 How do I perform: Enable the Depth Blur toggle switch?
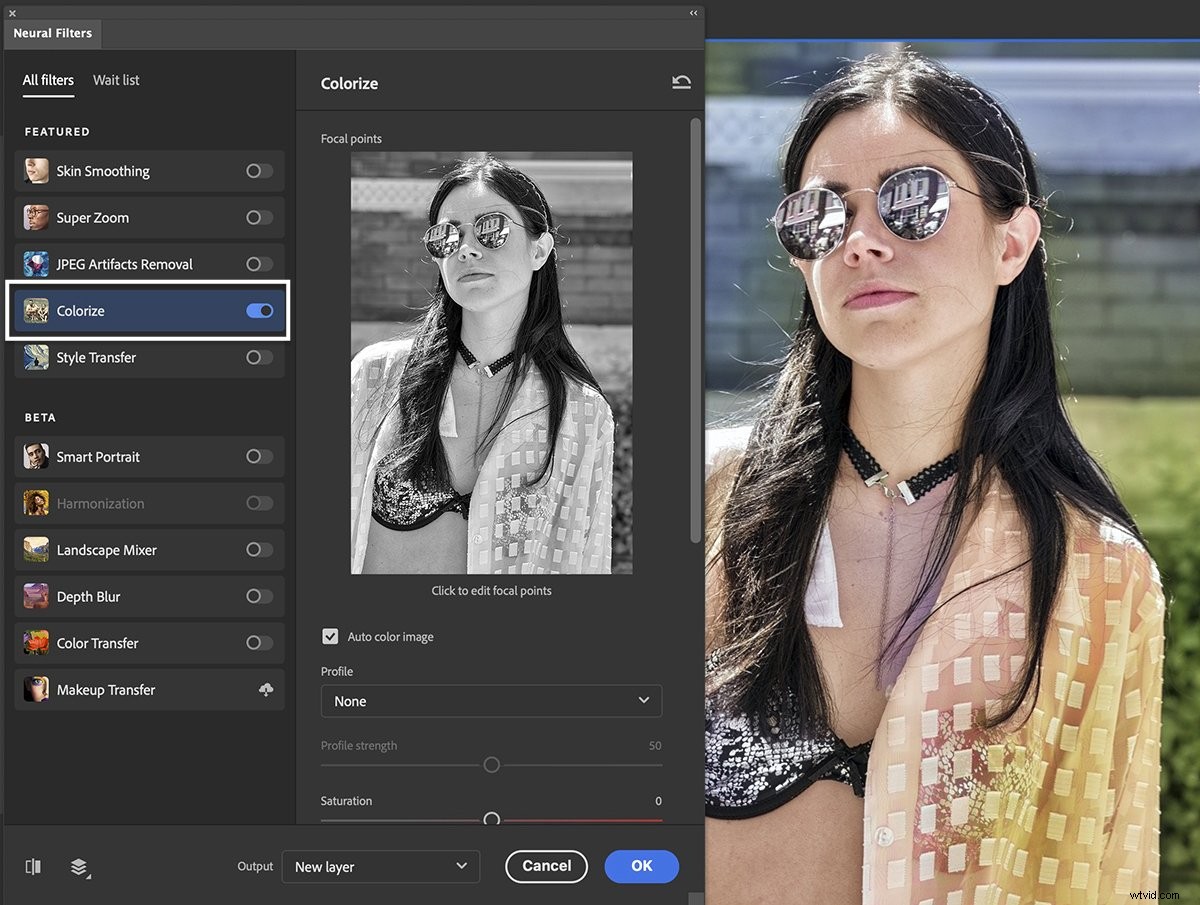pyautogui.click(x=259, y=596)
